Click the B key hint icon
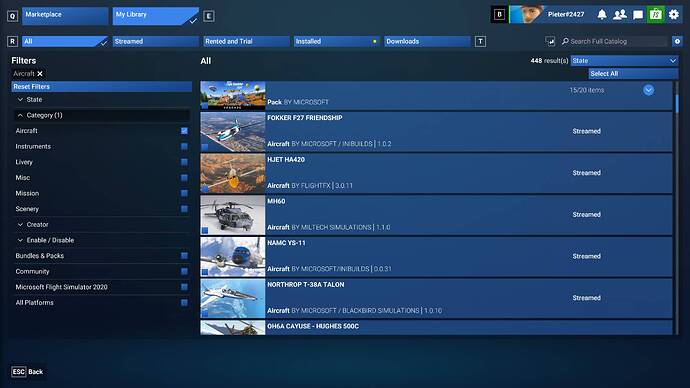Screen dimensions: 690x388 (499, 15)
